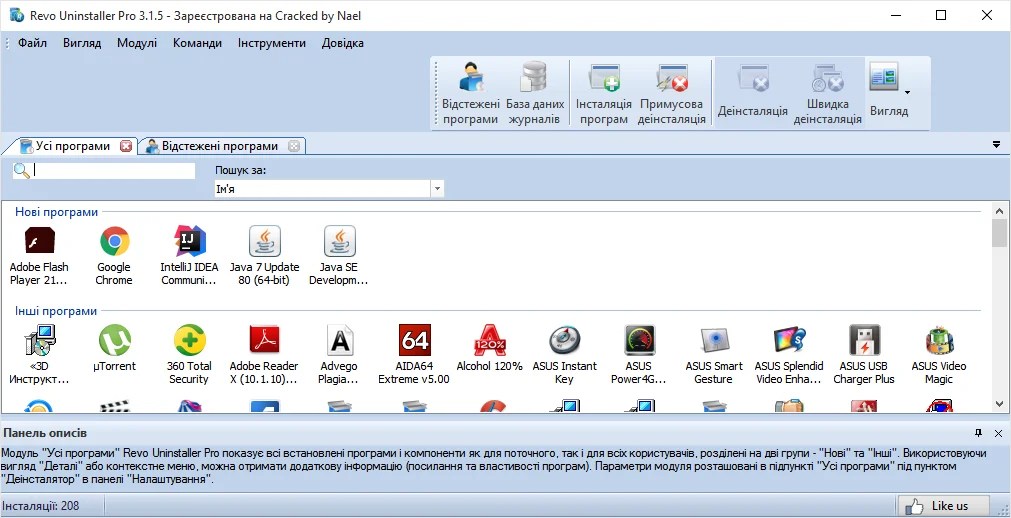Click the program search input field
This screenshot has width=1011, height=518.
(x=113, y=170)
